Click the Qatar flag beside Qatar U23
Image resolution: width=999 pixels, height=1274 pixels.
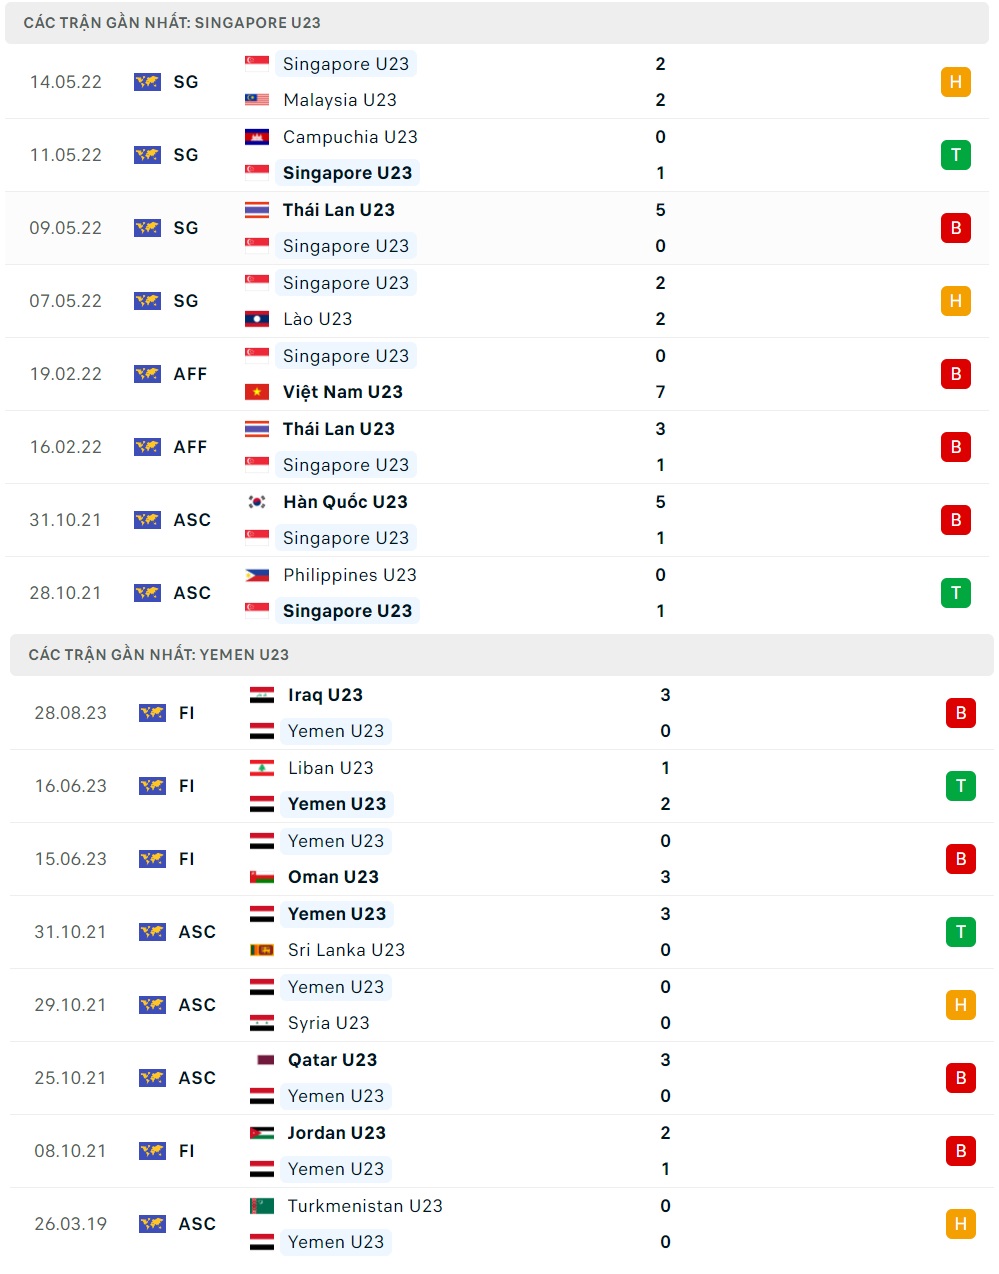(262, 1060)
